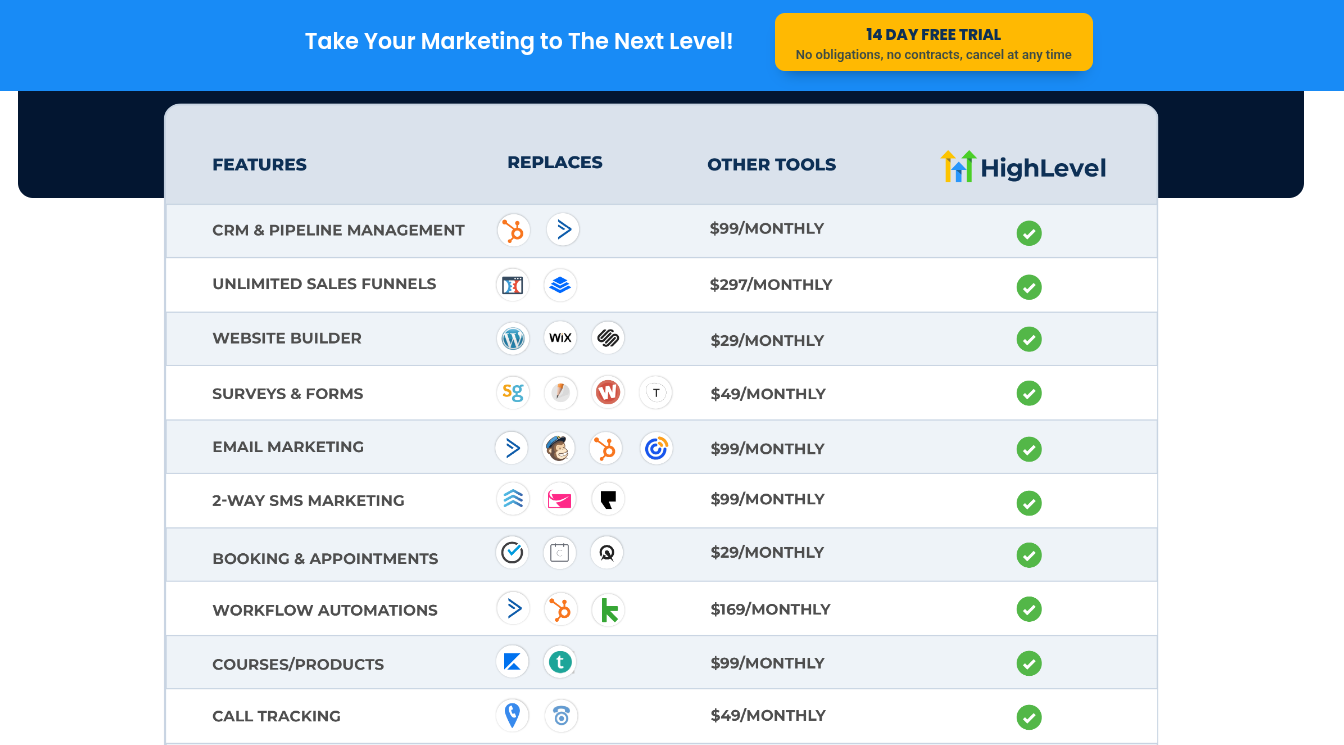Click green checkmark for Website Builder

click(x=1029, y=339)
